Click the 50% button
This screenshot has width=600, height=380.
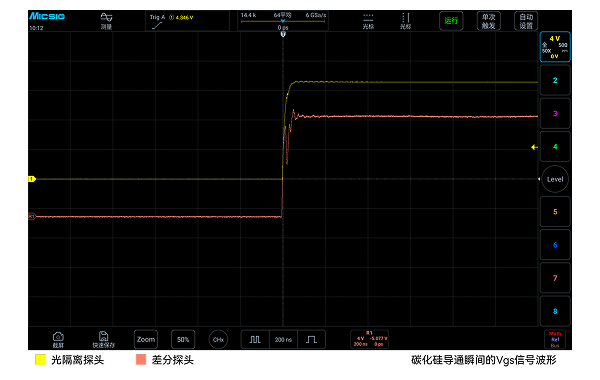pos(183,339)
